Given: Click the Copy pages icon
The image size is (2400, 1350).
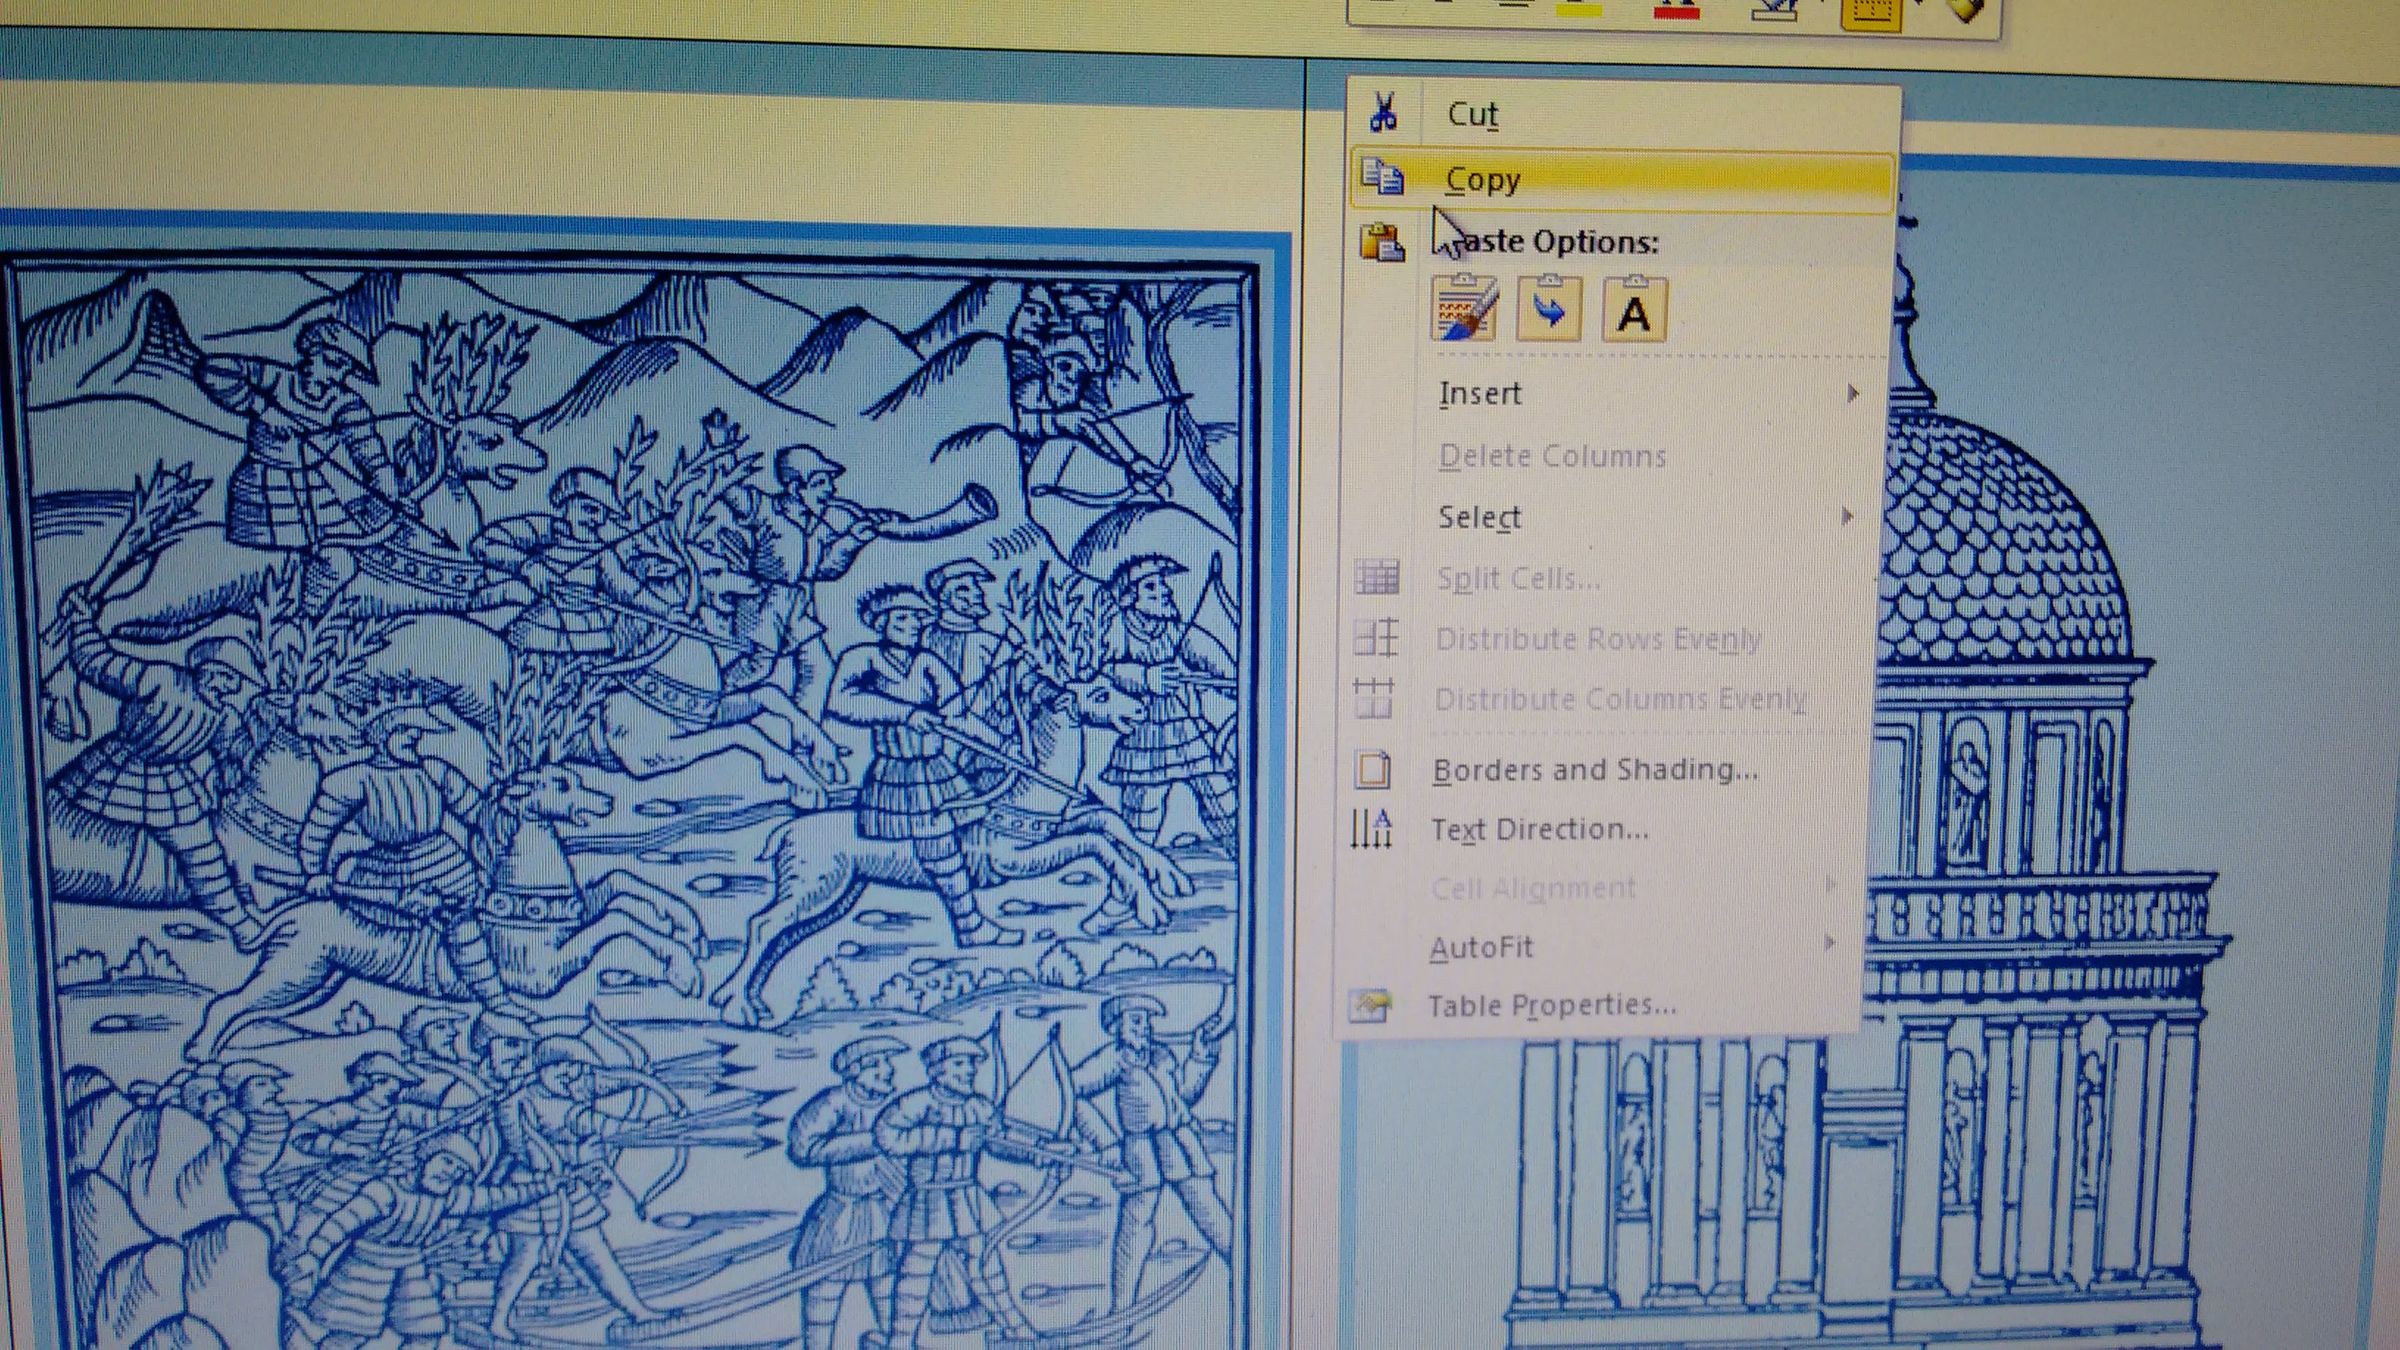Looking at the screenshot, I should [x=1382, y=178].
